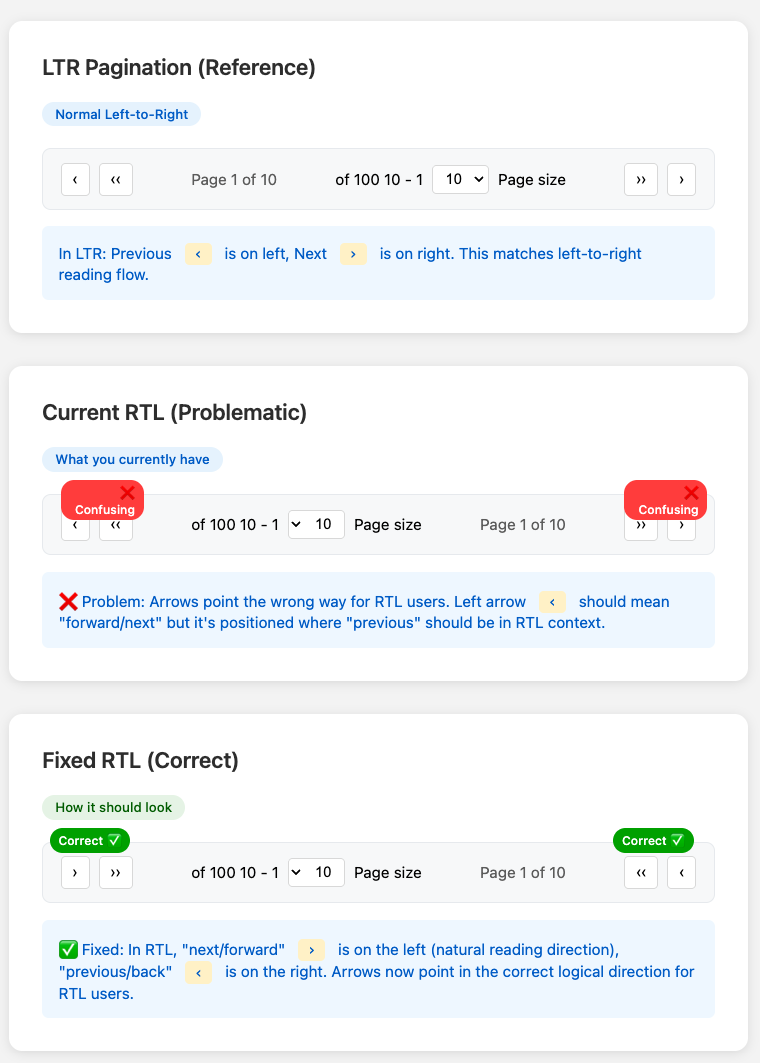
Task: Open page size dropdown in Fixed RTL section
Action: tap(316, 872)
